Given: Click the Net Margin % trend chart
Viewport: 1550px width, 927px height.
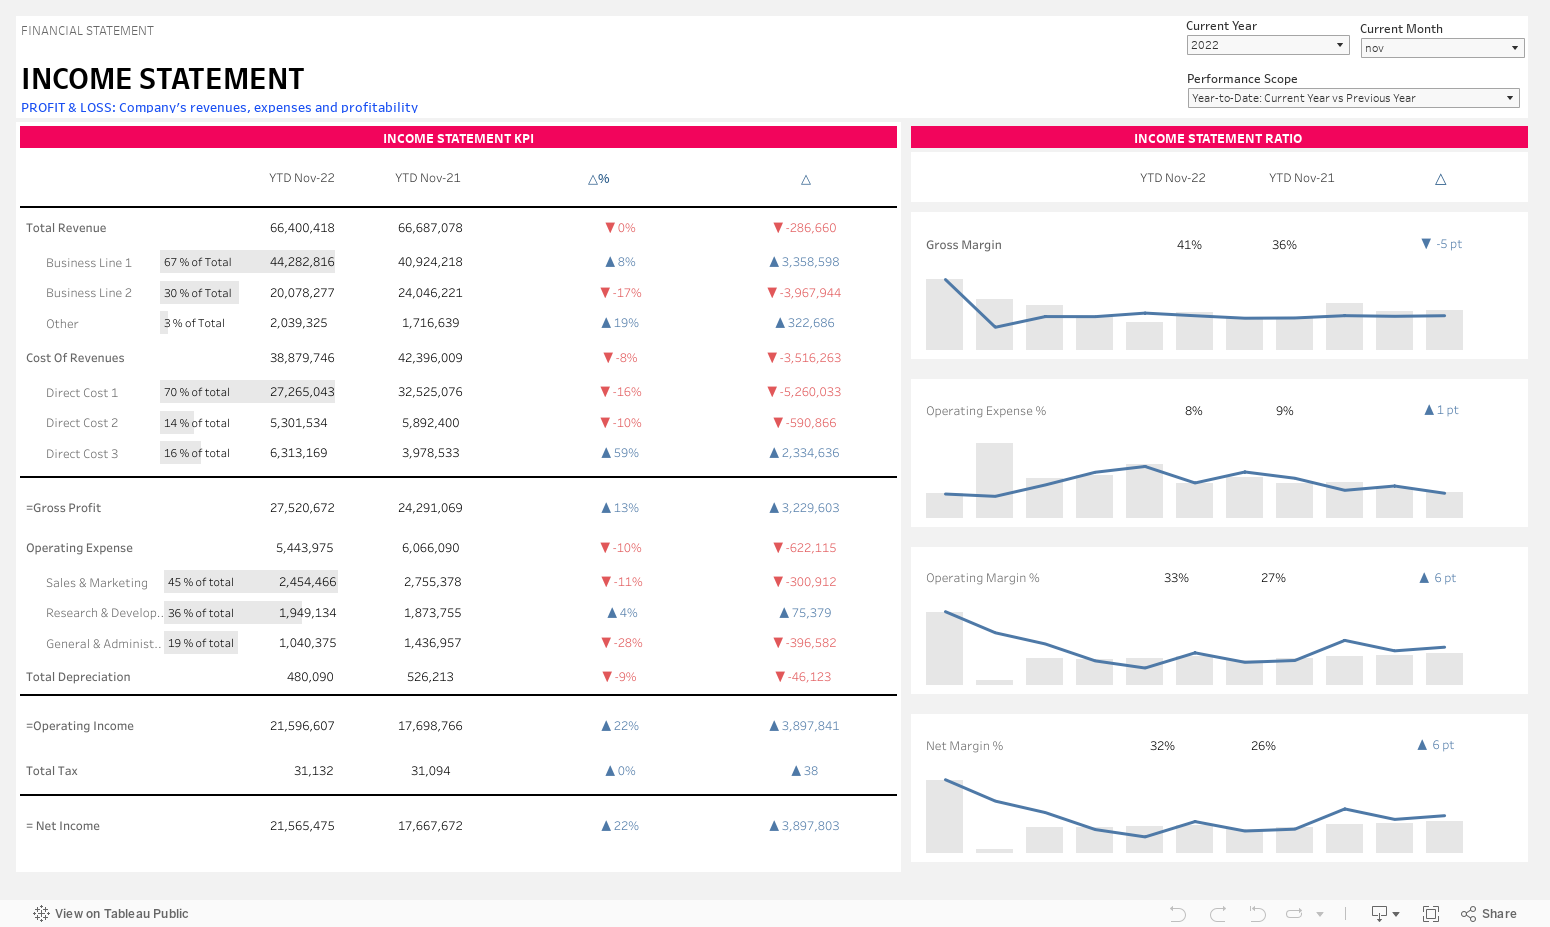Looking at the screenshot, I should [1194, 814].
